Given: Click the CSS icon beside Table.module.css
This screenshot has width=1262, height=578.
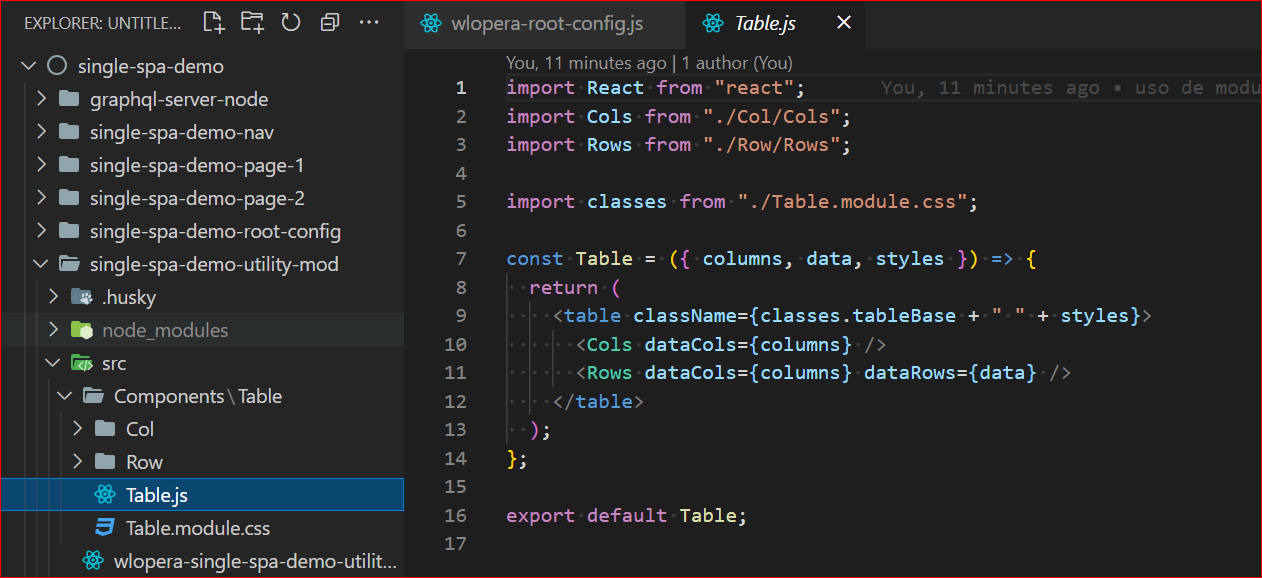Looking at the screenshot, I should [107, 527].
